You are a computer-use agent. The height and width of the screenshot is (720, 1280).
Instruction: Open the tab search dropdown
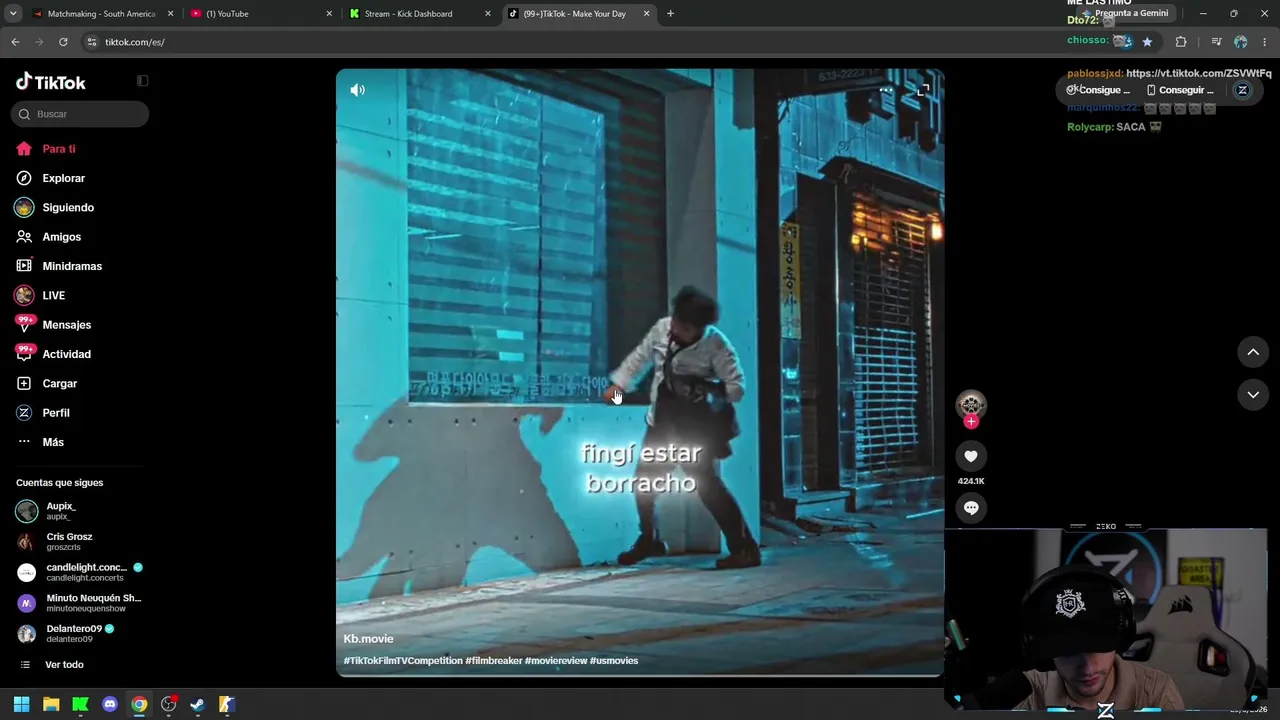(x=13, y=14)
